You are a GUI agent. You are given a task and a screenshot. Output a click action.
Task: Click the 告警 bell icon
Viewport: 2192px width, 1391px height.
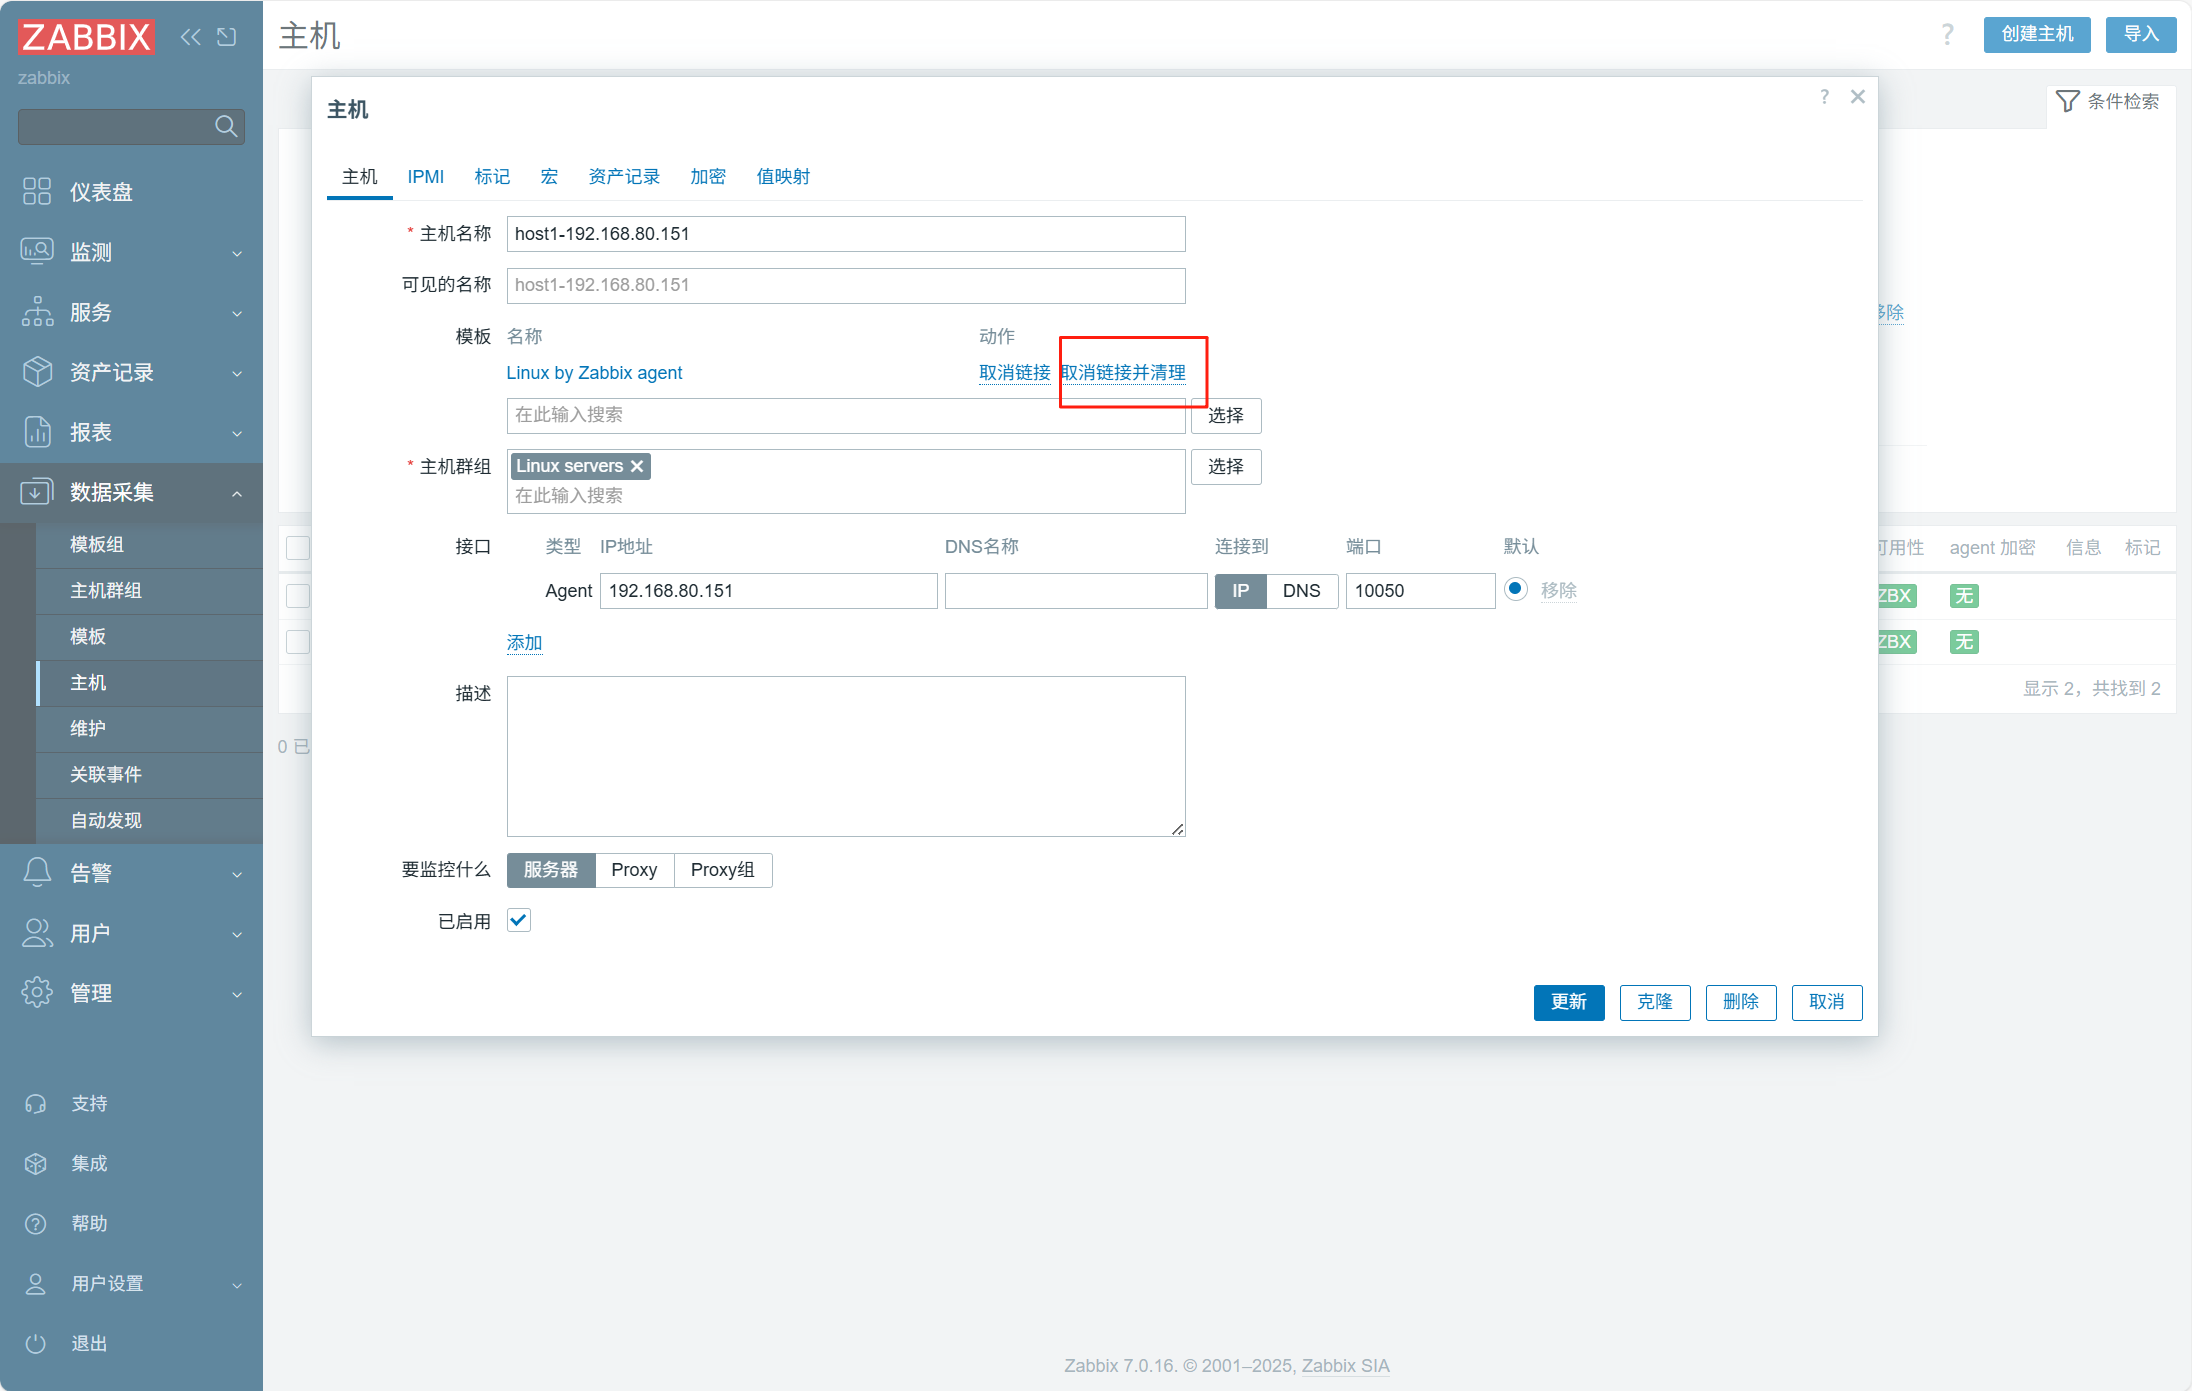point(37,872)
